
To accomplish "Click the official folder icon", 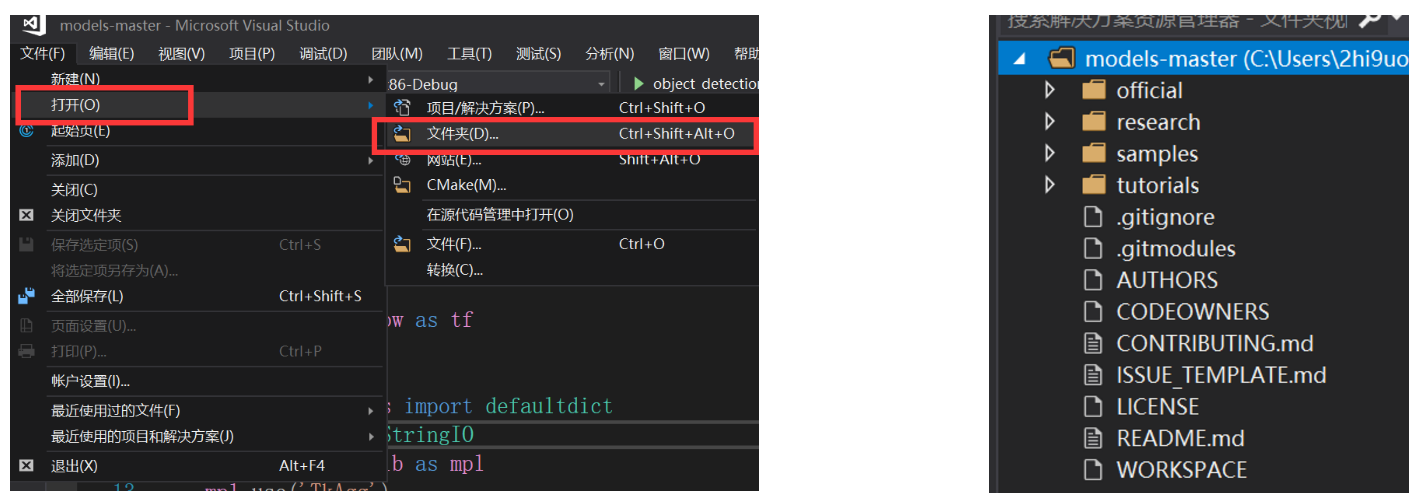I will 1095,90.
